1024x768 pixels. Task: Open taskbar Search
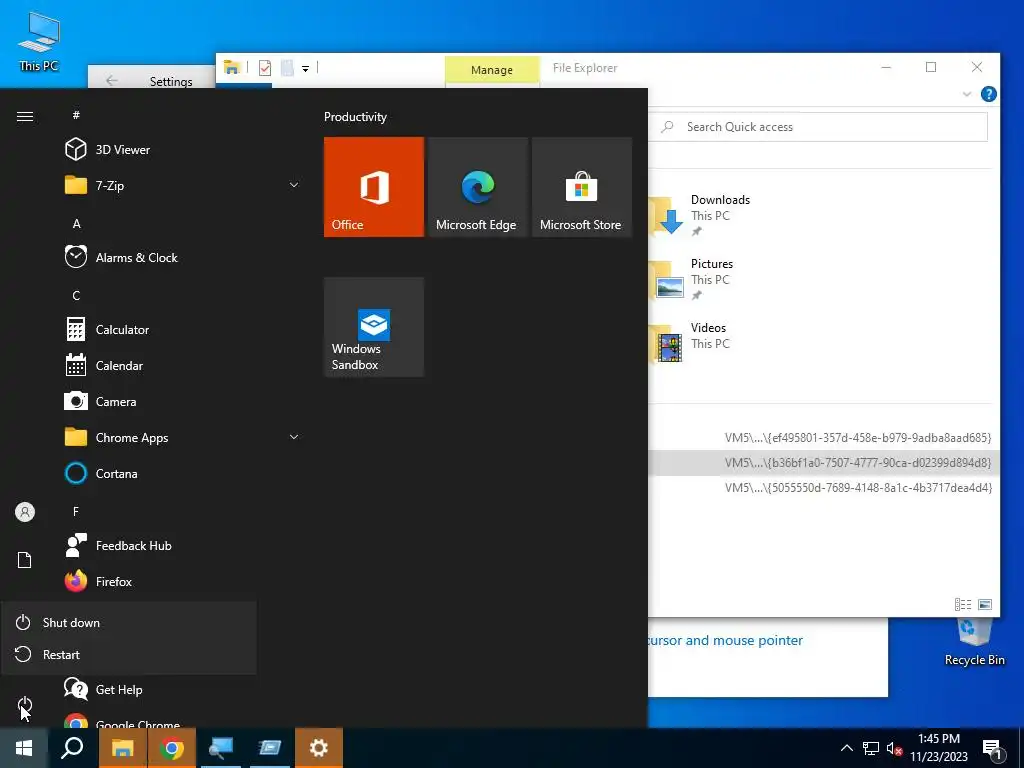point(72,748)
